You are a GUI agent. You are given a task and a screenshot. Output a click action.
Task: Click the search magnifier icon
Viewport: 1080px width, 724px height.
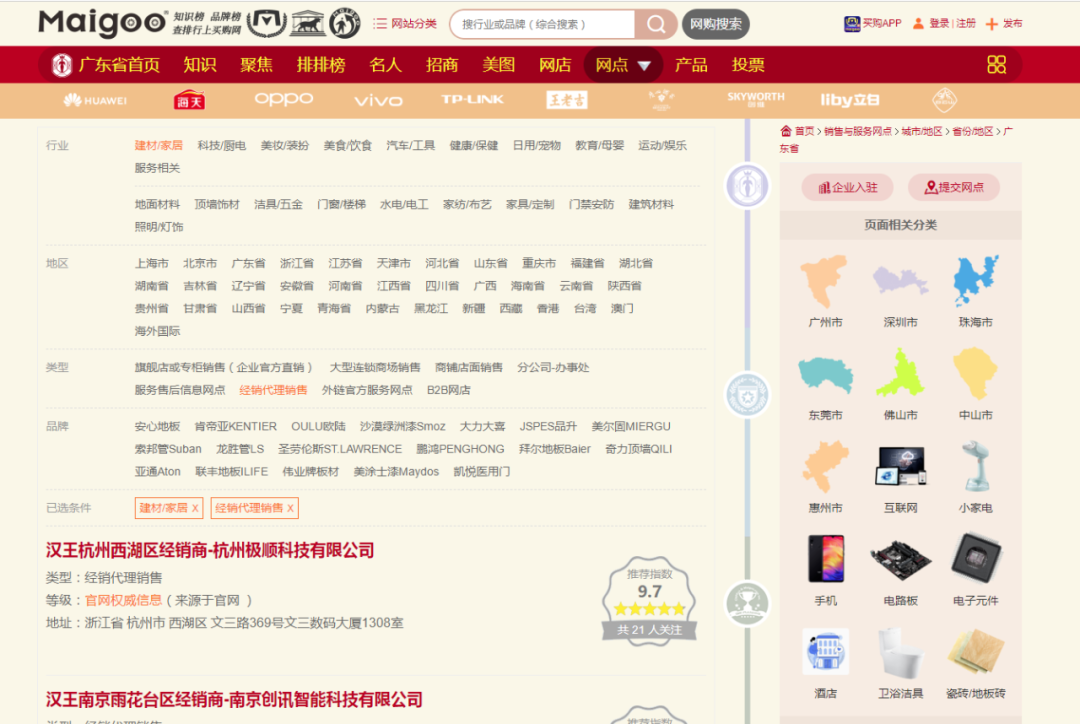pos(655,25)
